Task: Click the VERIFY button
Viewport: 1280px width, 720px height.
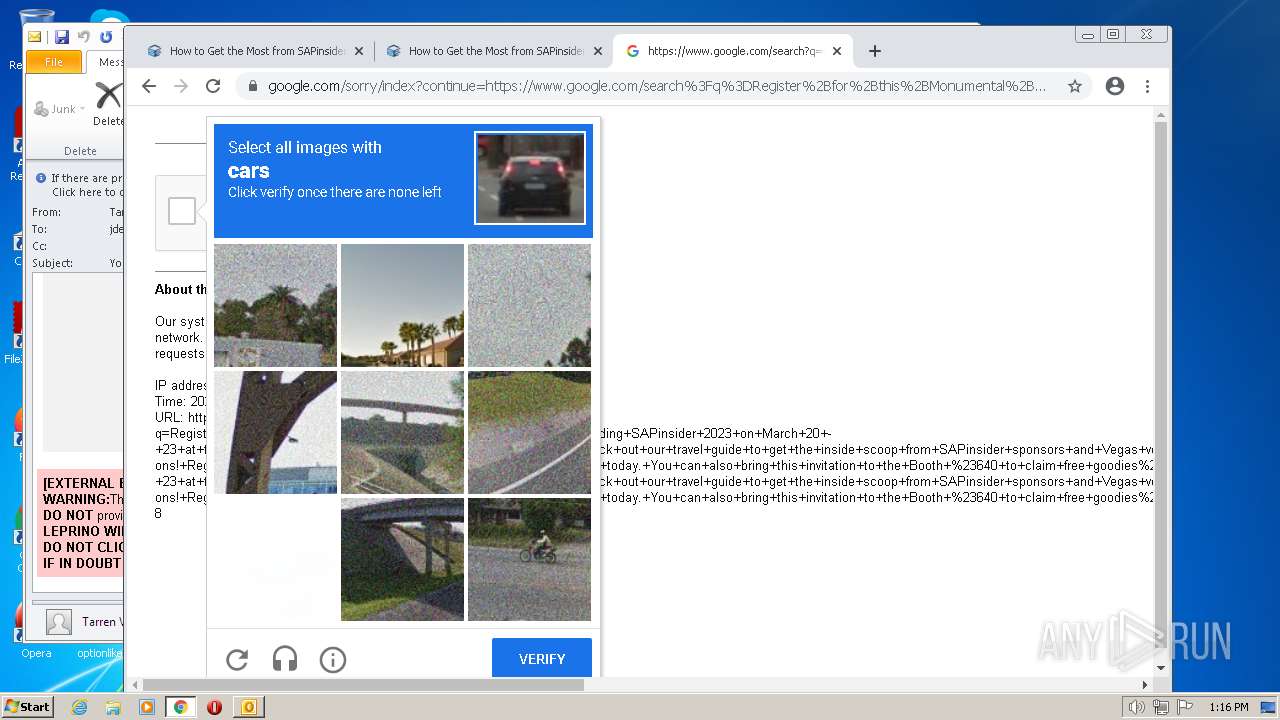Action: [x=542, y=659]
